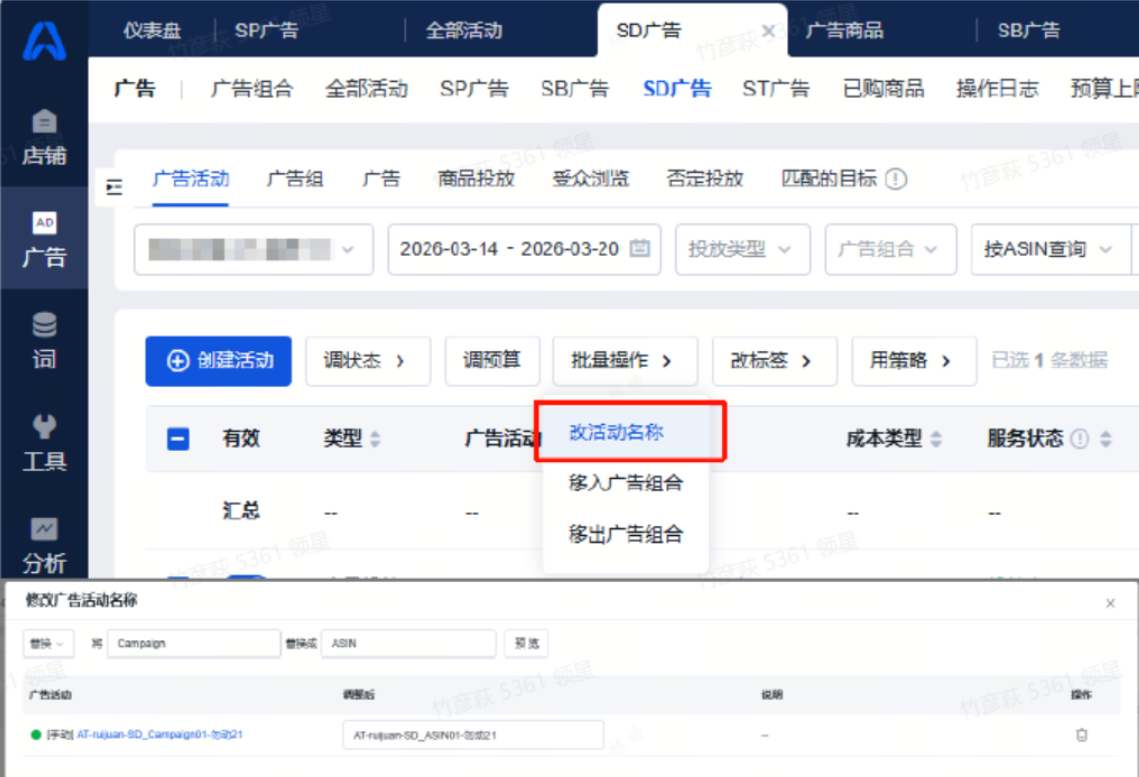This screenshot has width=1139, height=777.
Task: Click the 预览 button in dialog
Action: (x=526, y=644)
